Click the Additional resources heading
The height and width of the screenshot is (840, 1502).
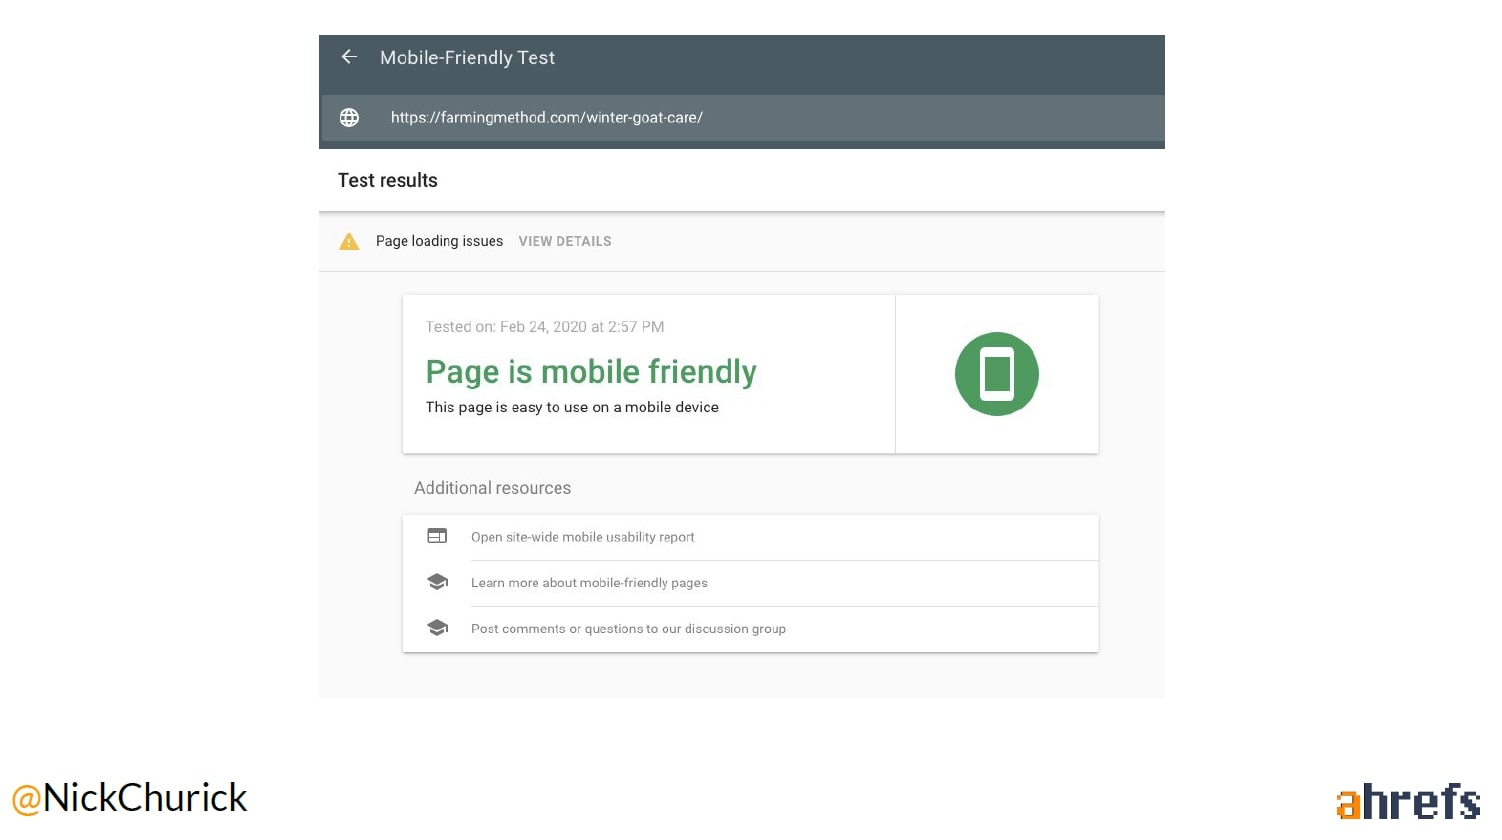tap(492, 488)
